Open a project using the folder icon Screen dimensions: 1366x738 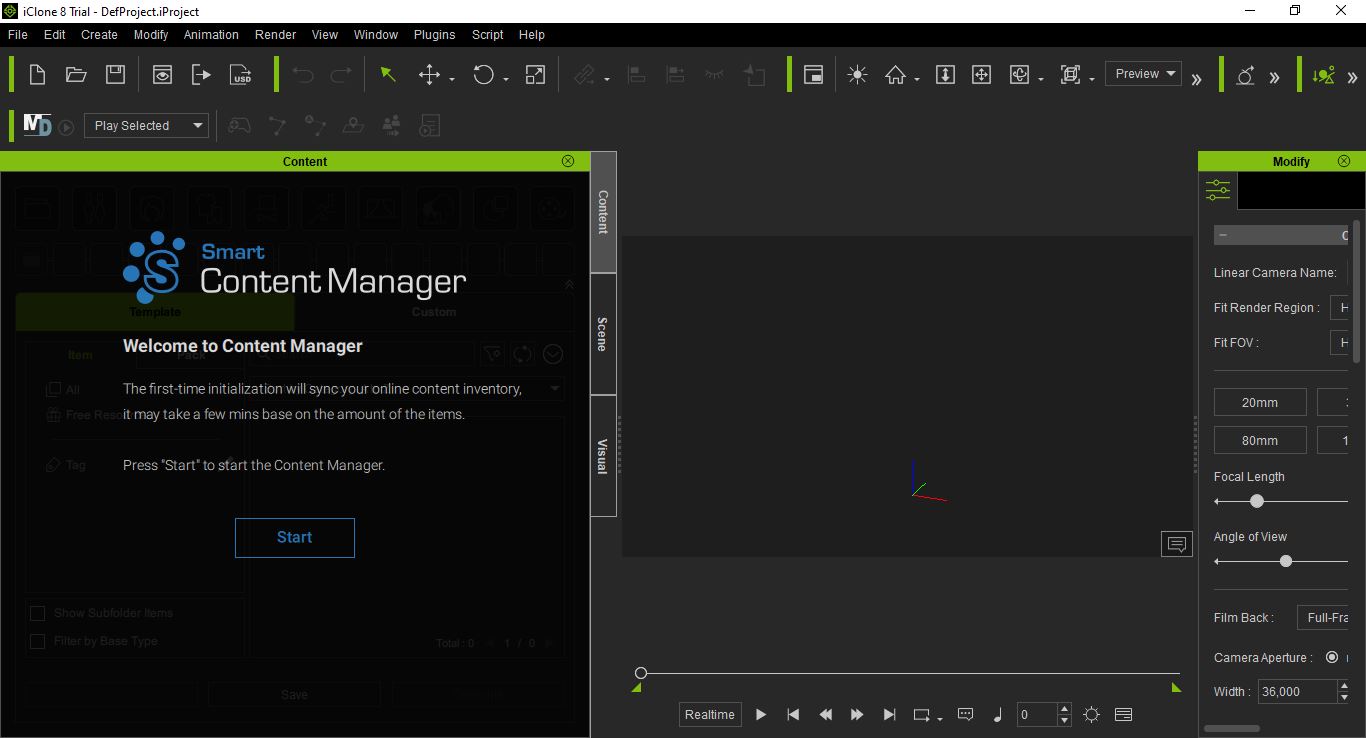point(76,74)
